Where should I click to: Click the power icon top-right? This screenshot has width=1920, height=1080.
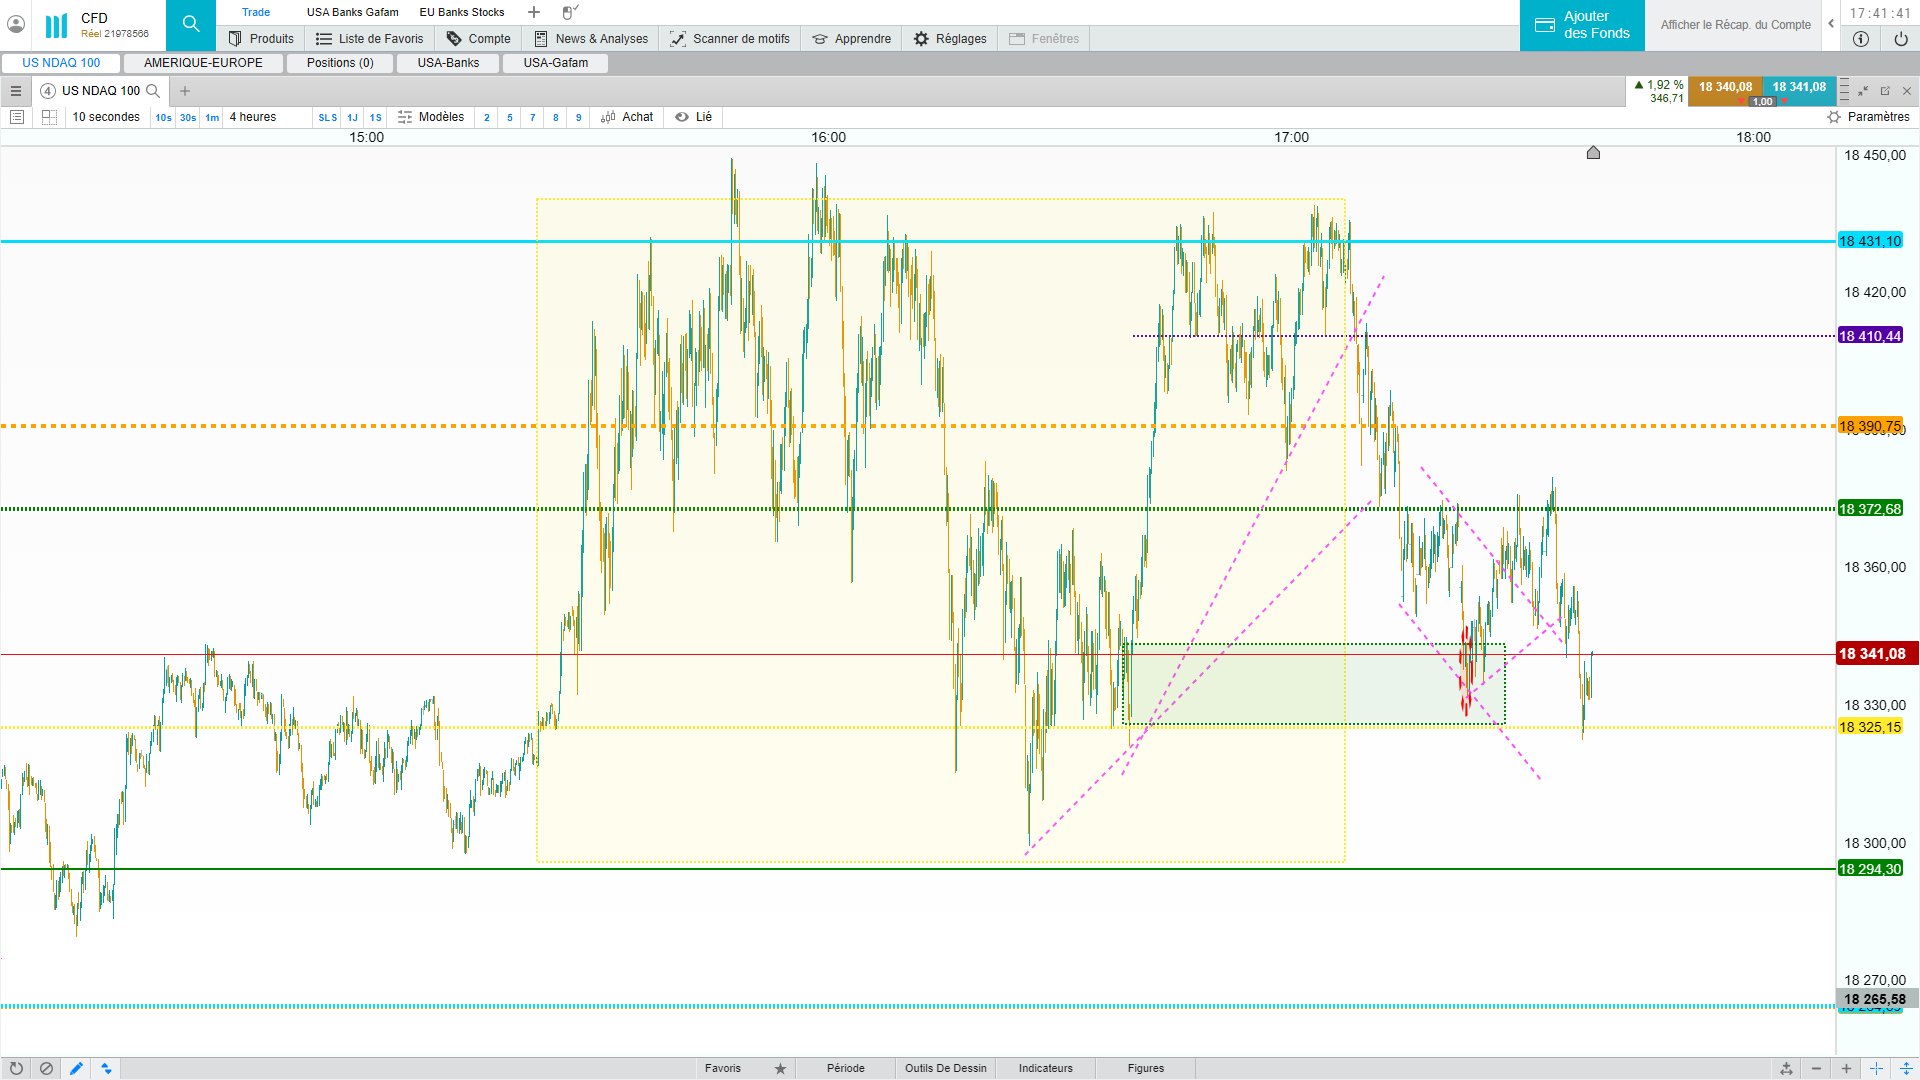coord(1901,39)
